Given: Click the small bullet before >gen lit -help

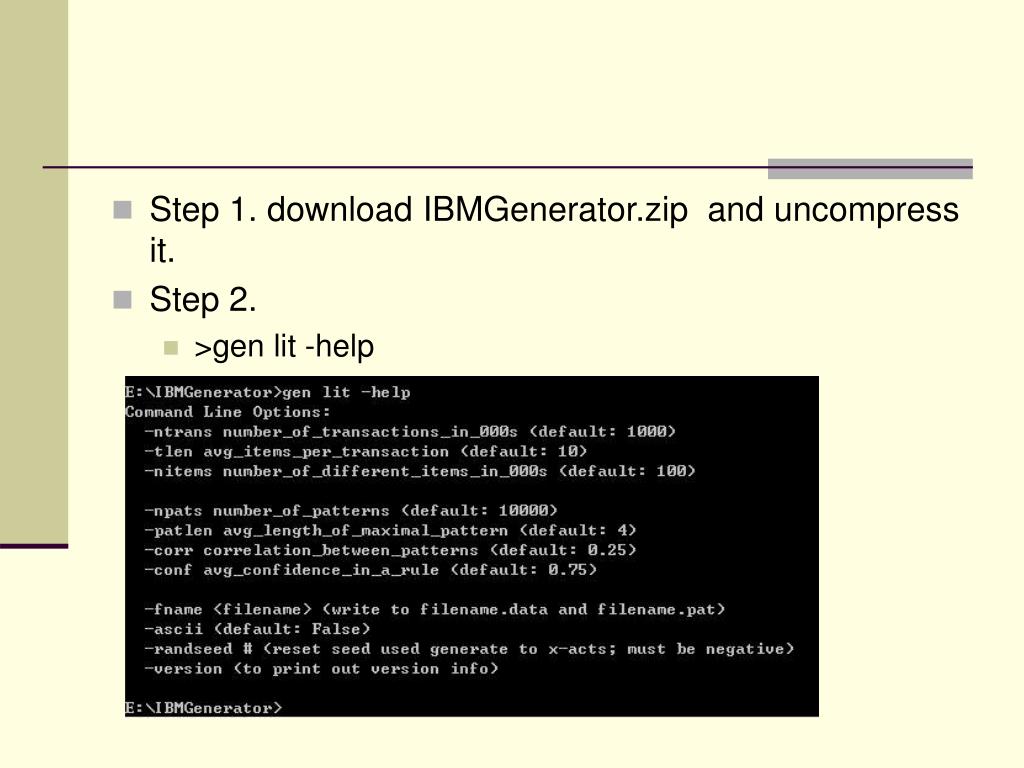Looking at the screenshot, I should [x=171, y=347].
